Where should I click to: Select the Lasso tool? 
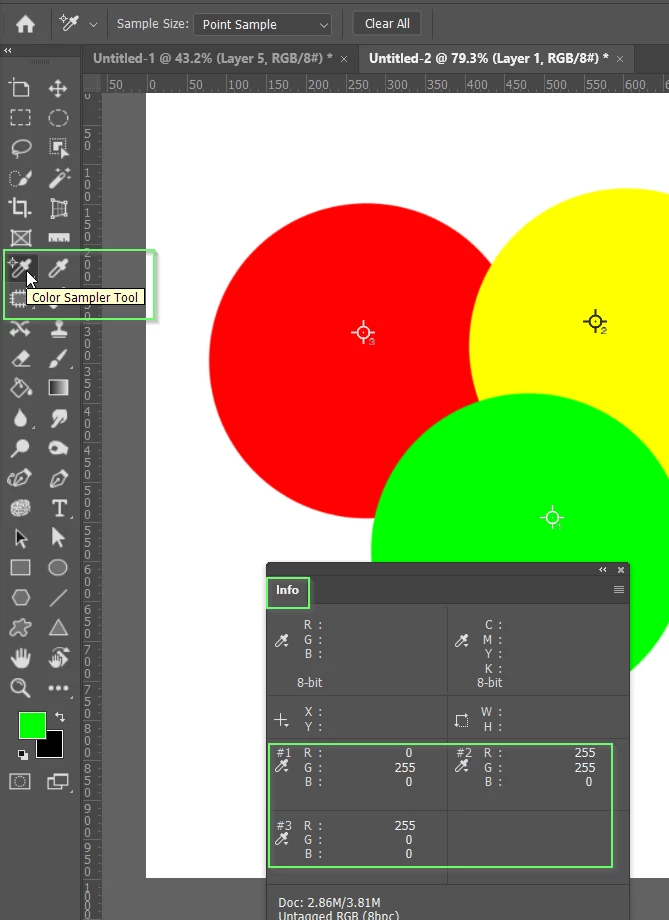pyautogui.click(x=21, y=148)
